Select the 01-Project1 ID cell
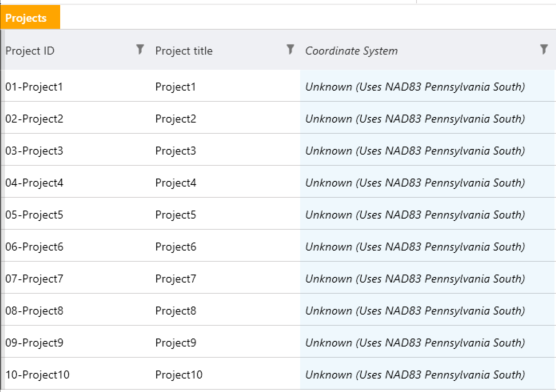 pos(76,86)
